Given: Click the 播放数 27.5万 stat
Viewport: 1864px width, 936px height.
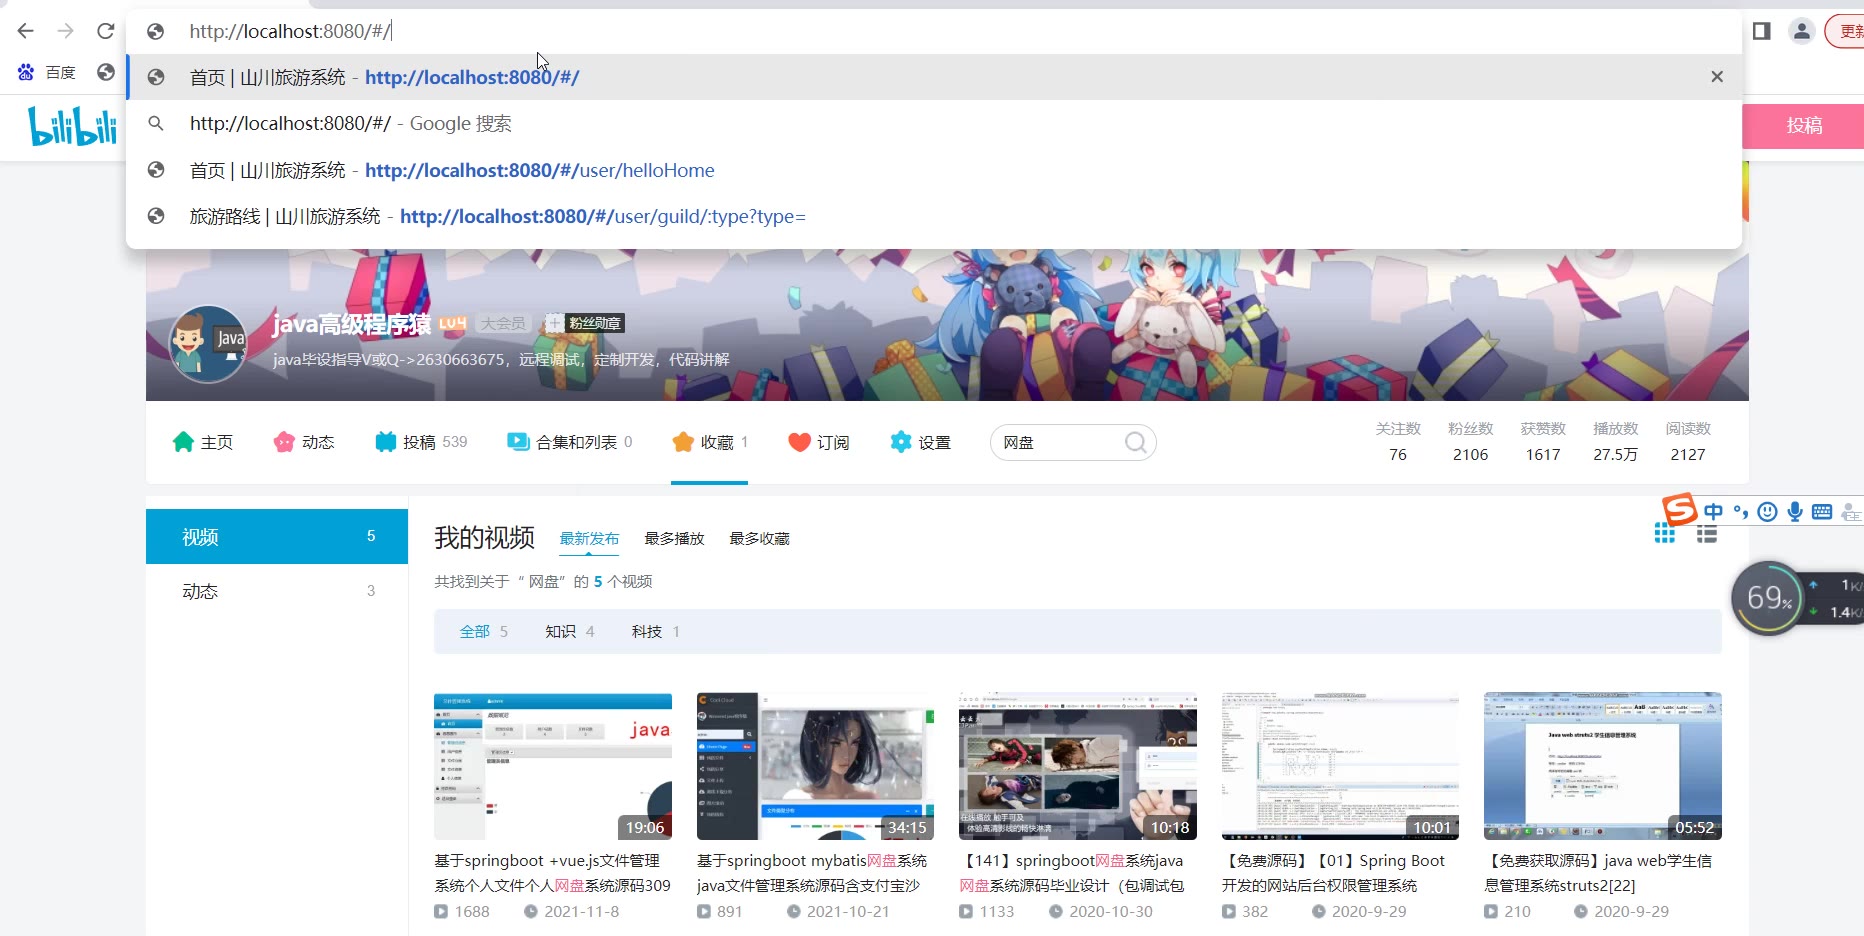Looking at the screenshot, I should coord(1616,441).
